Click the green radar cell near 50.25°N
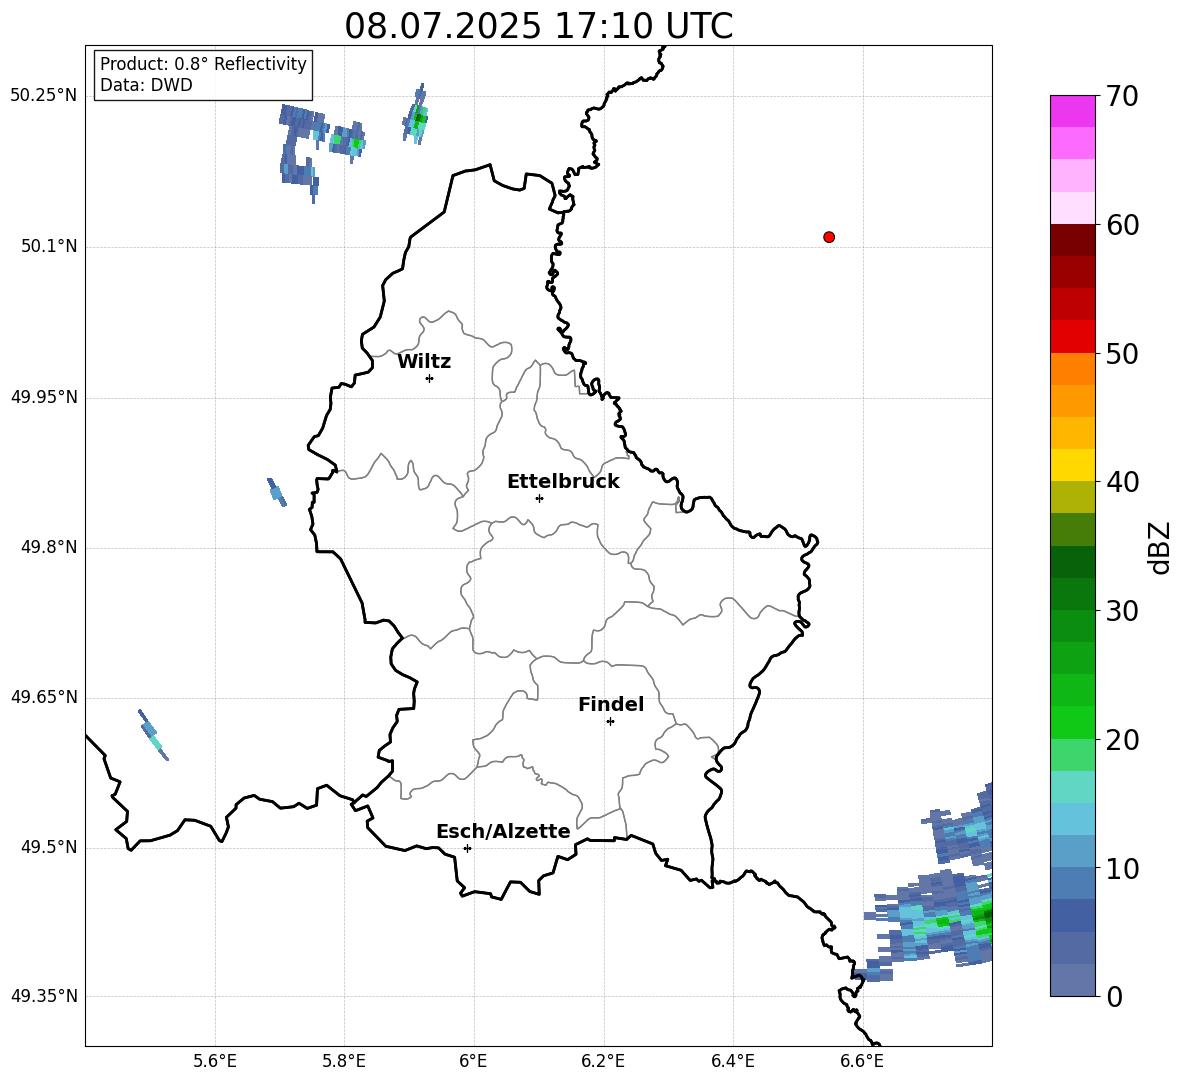 coord(416,115)
